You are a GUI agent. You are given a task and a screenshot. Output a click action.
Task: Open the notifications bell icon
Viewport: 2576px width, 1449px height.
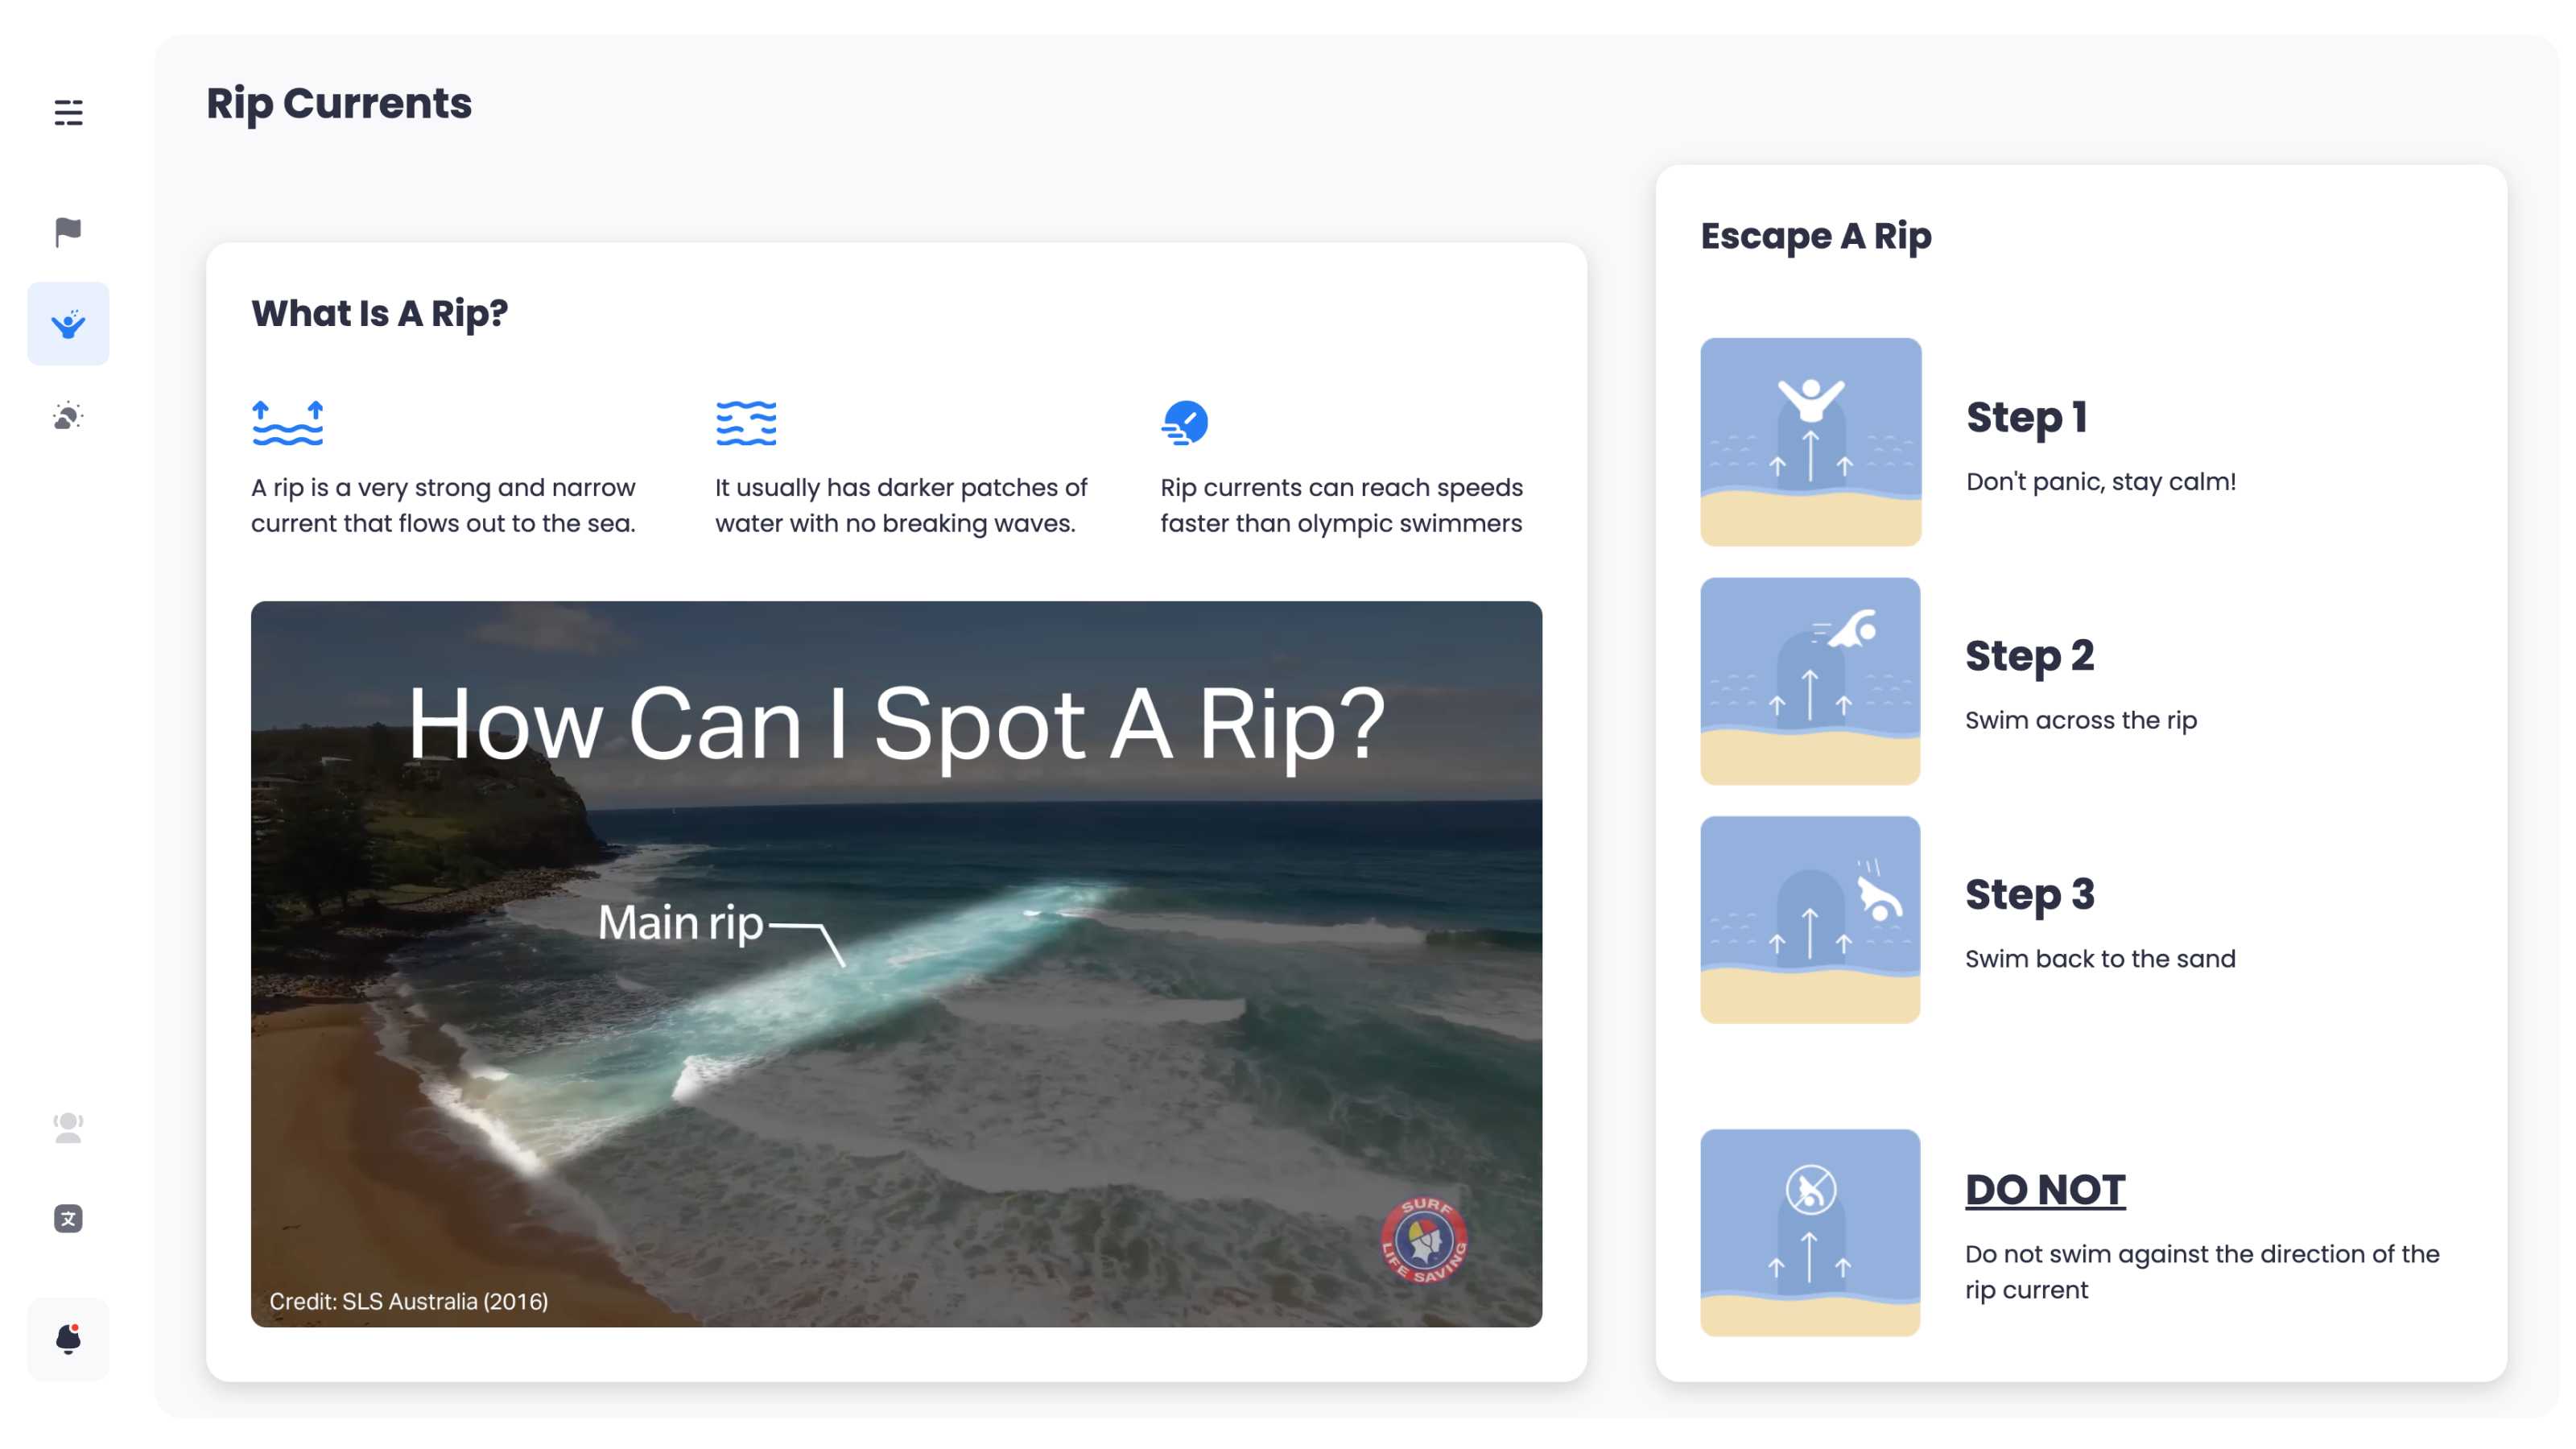68,1338
